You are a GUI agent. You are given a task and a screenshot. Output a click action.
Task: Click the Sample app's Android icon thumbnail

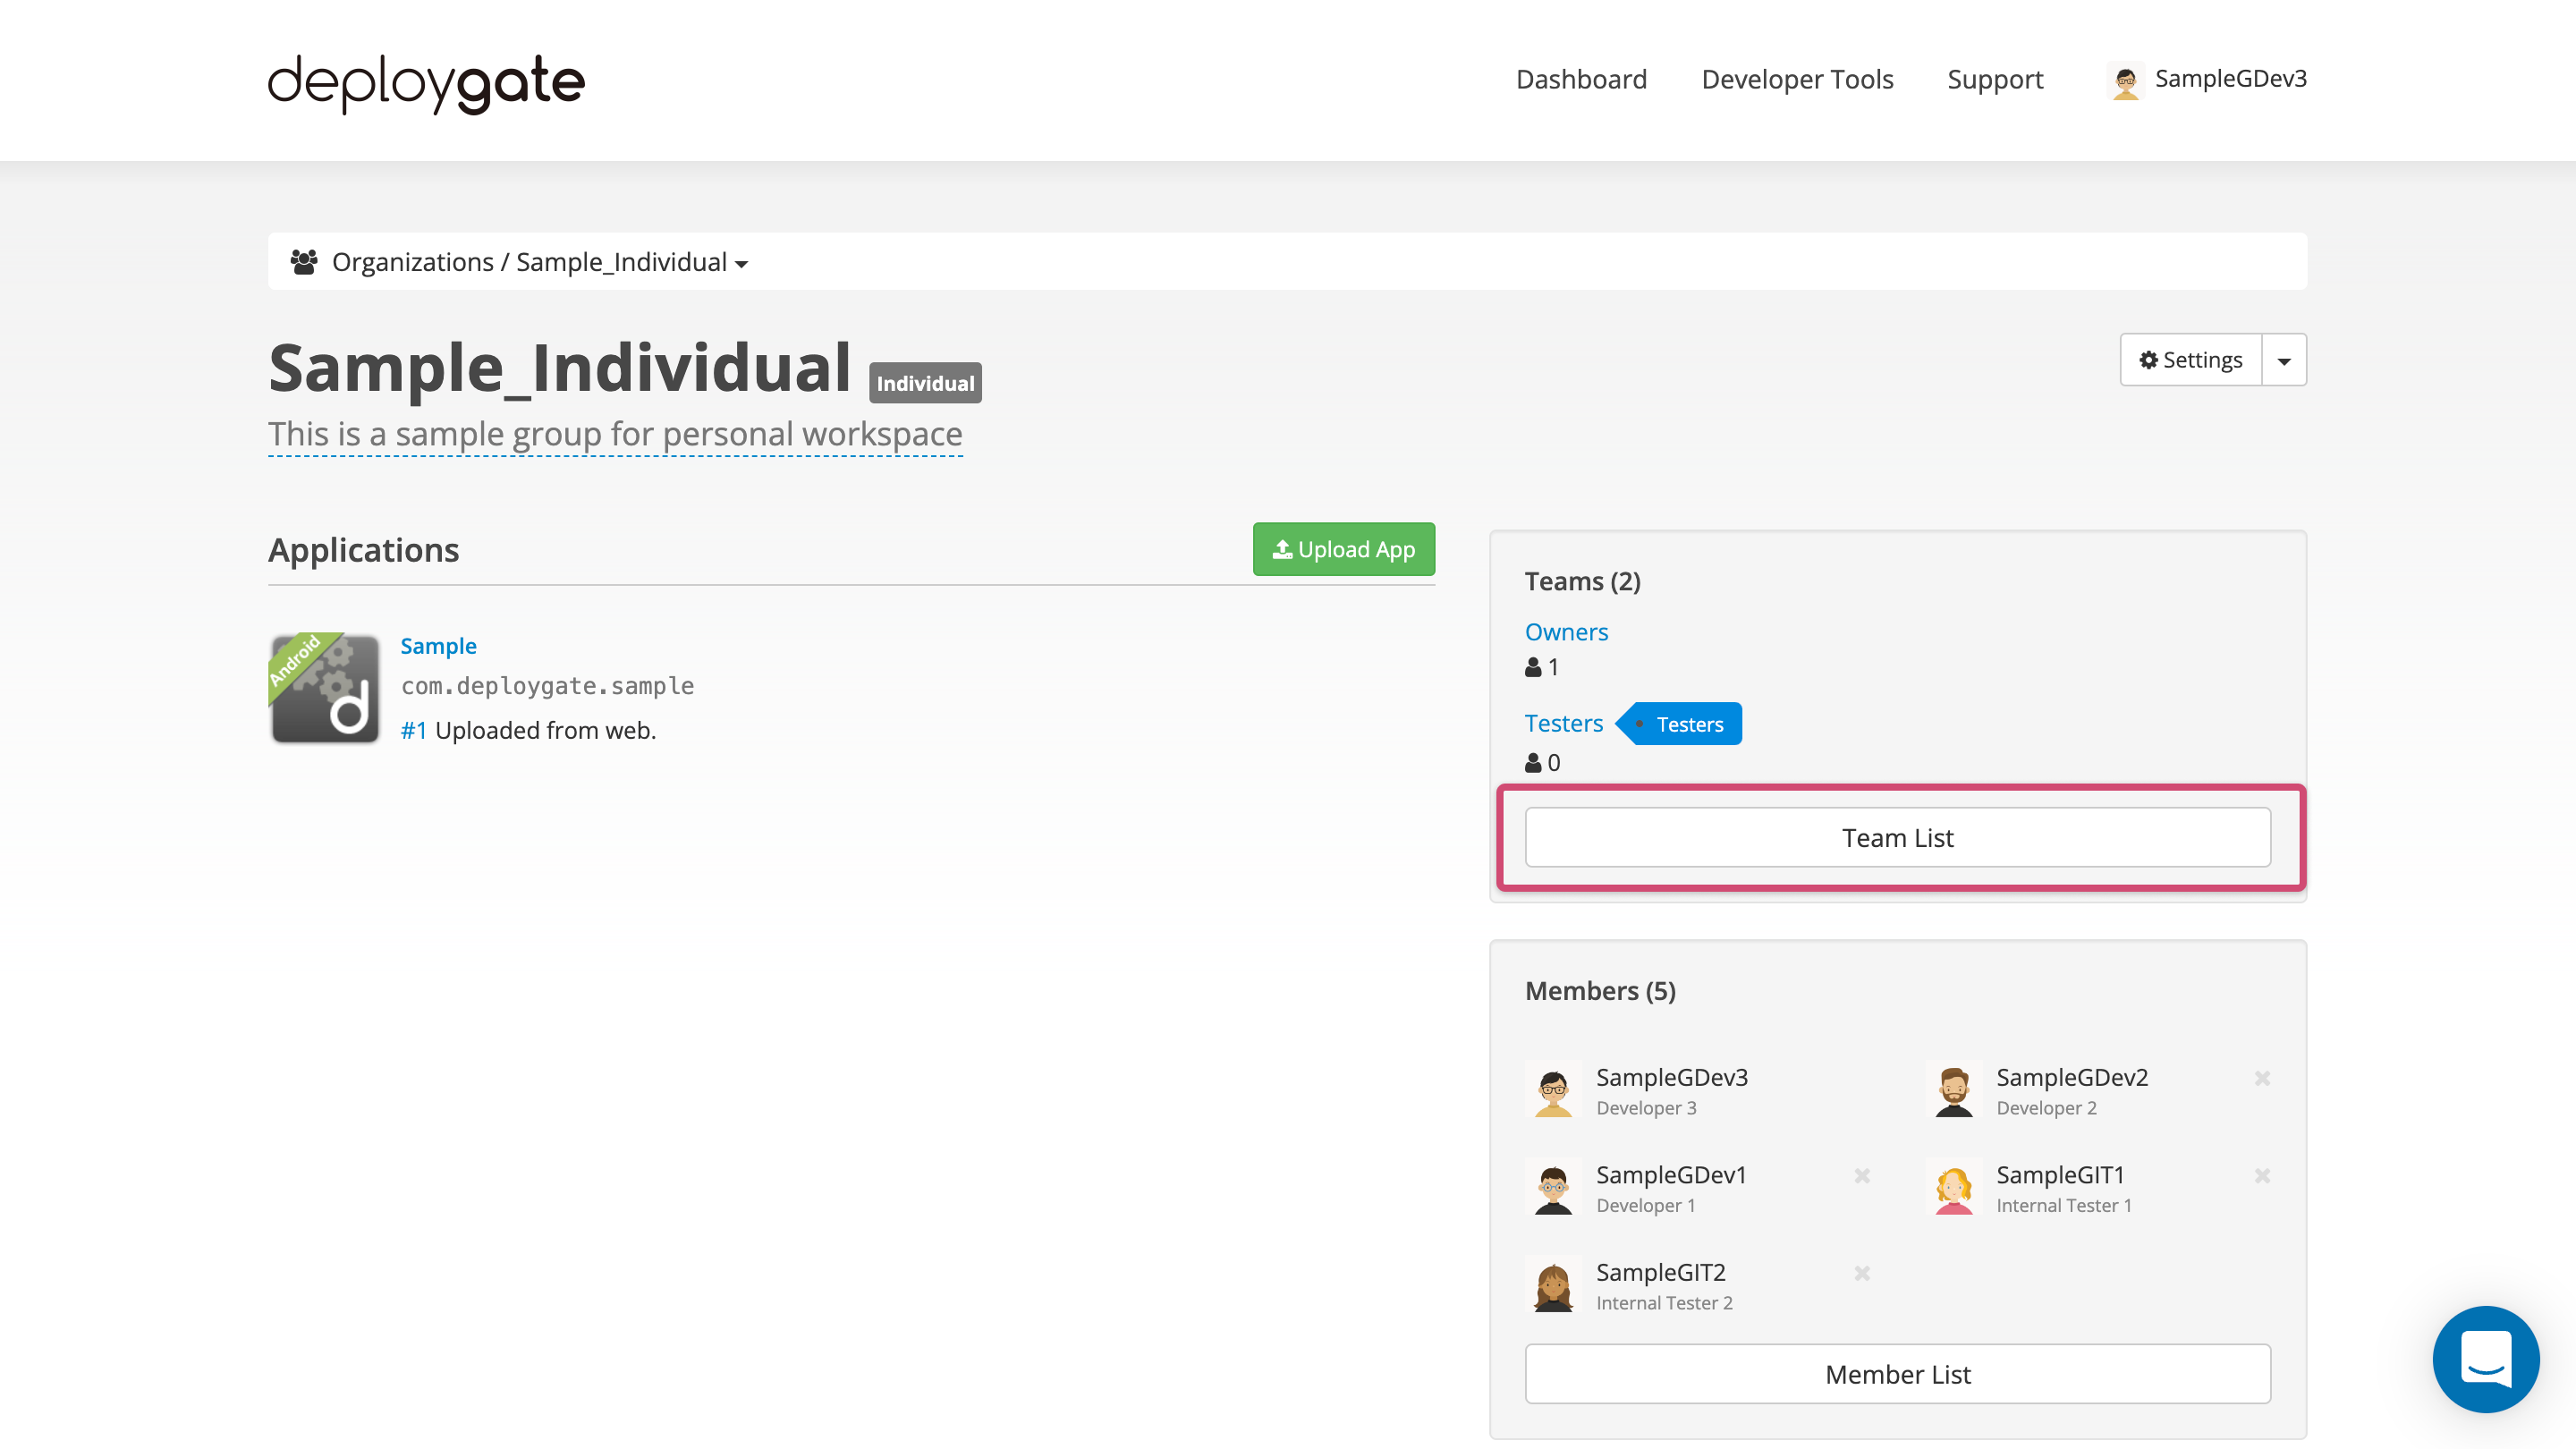pyautogui.click(x=324, y=688)
